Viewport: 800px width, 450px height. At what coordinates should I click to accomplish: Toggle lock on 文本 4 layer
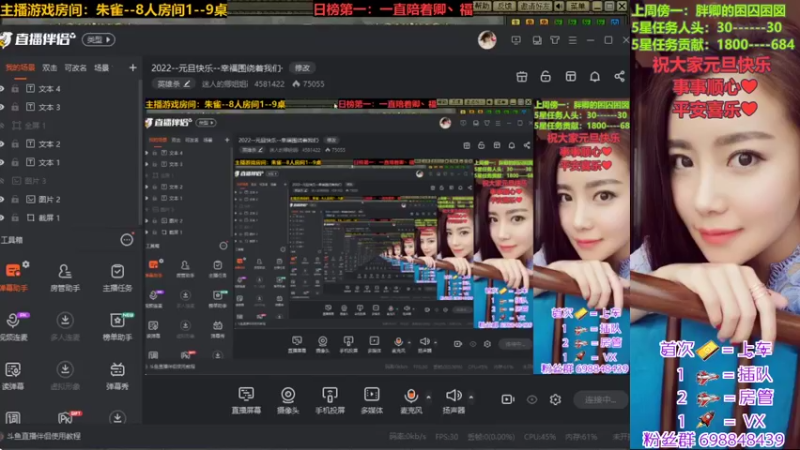(x=15, y=89)
